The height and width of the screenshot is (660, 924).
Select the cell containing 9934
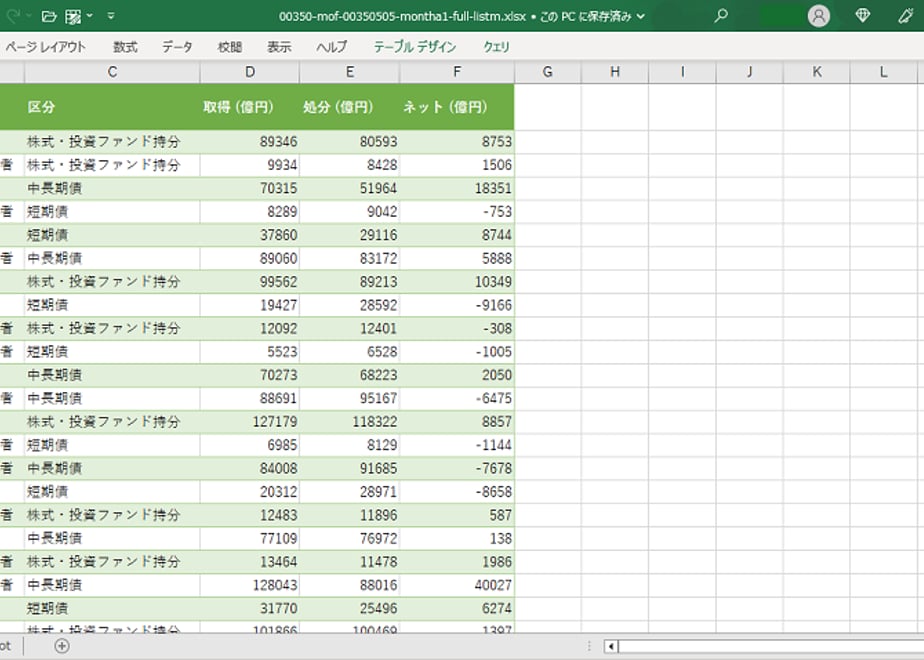pyautogui.click(x=250, y=165)
